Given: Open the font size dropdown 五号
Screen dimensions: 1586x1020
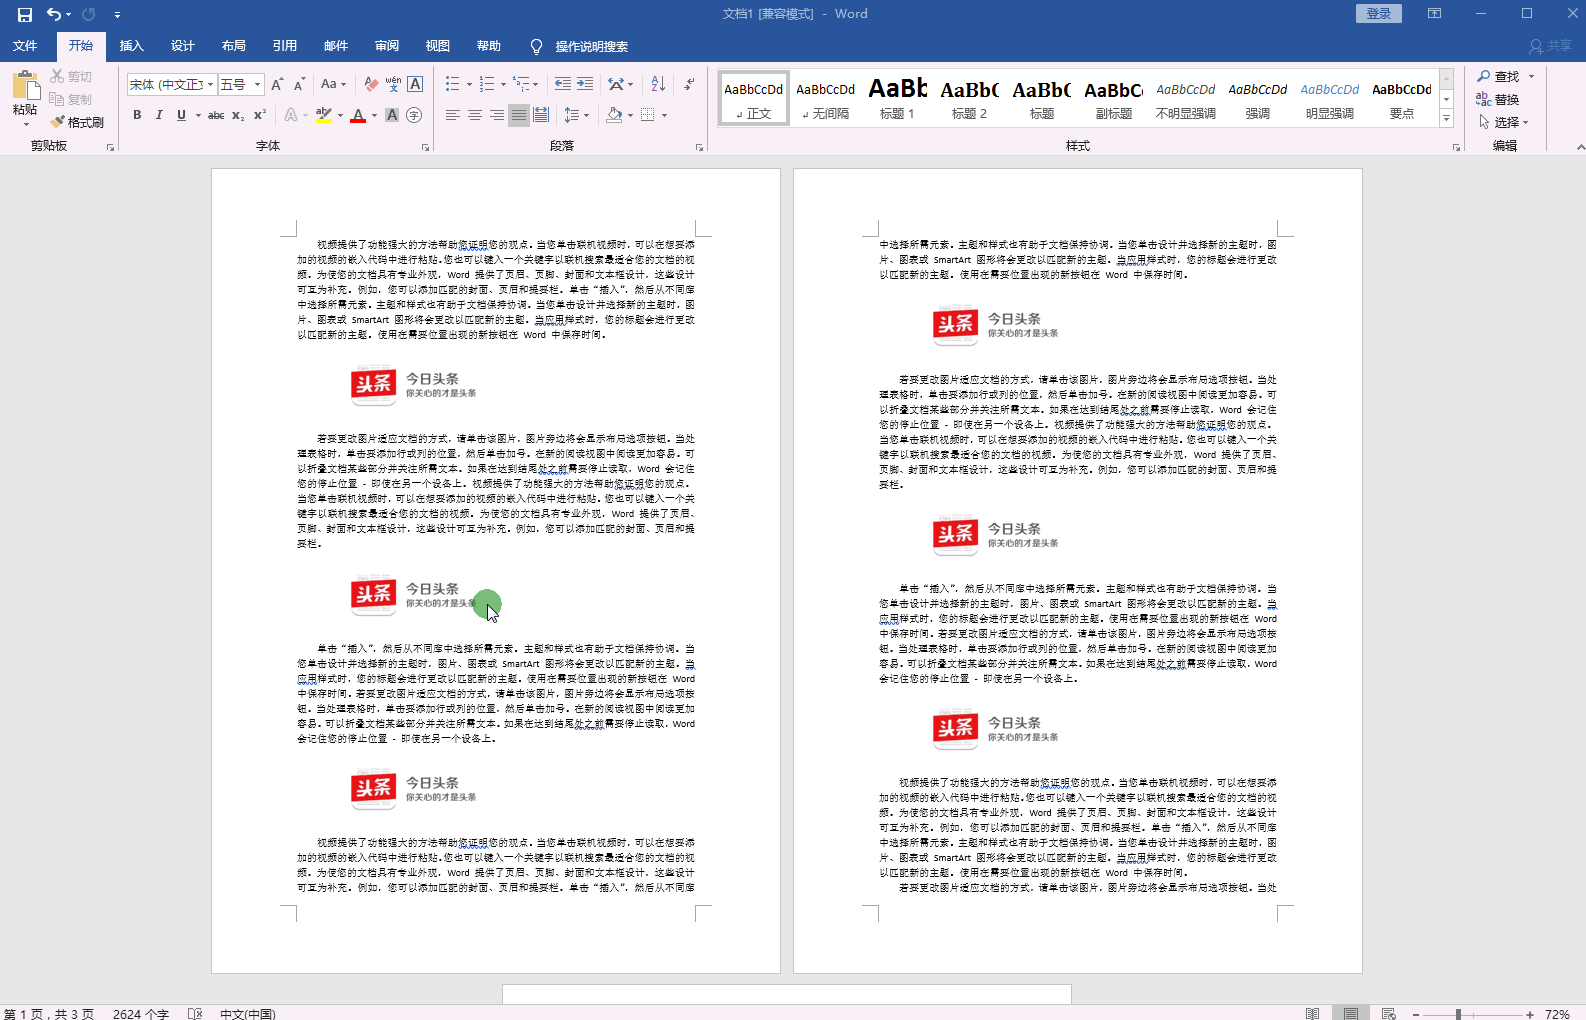Looking at the screenshot, I should 257,85.
